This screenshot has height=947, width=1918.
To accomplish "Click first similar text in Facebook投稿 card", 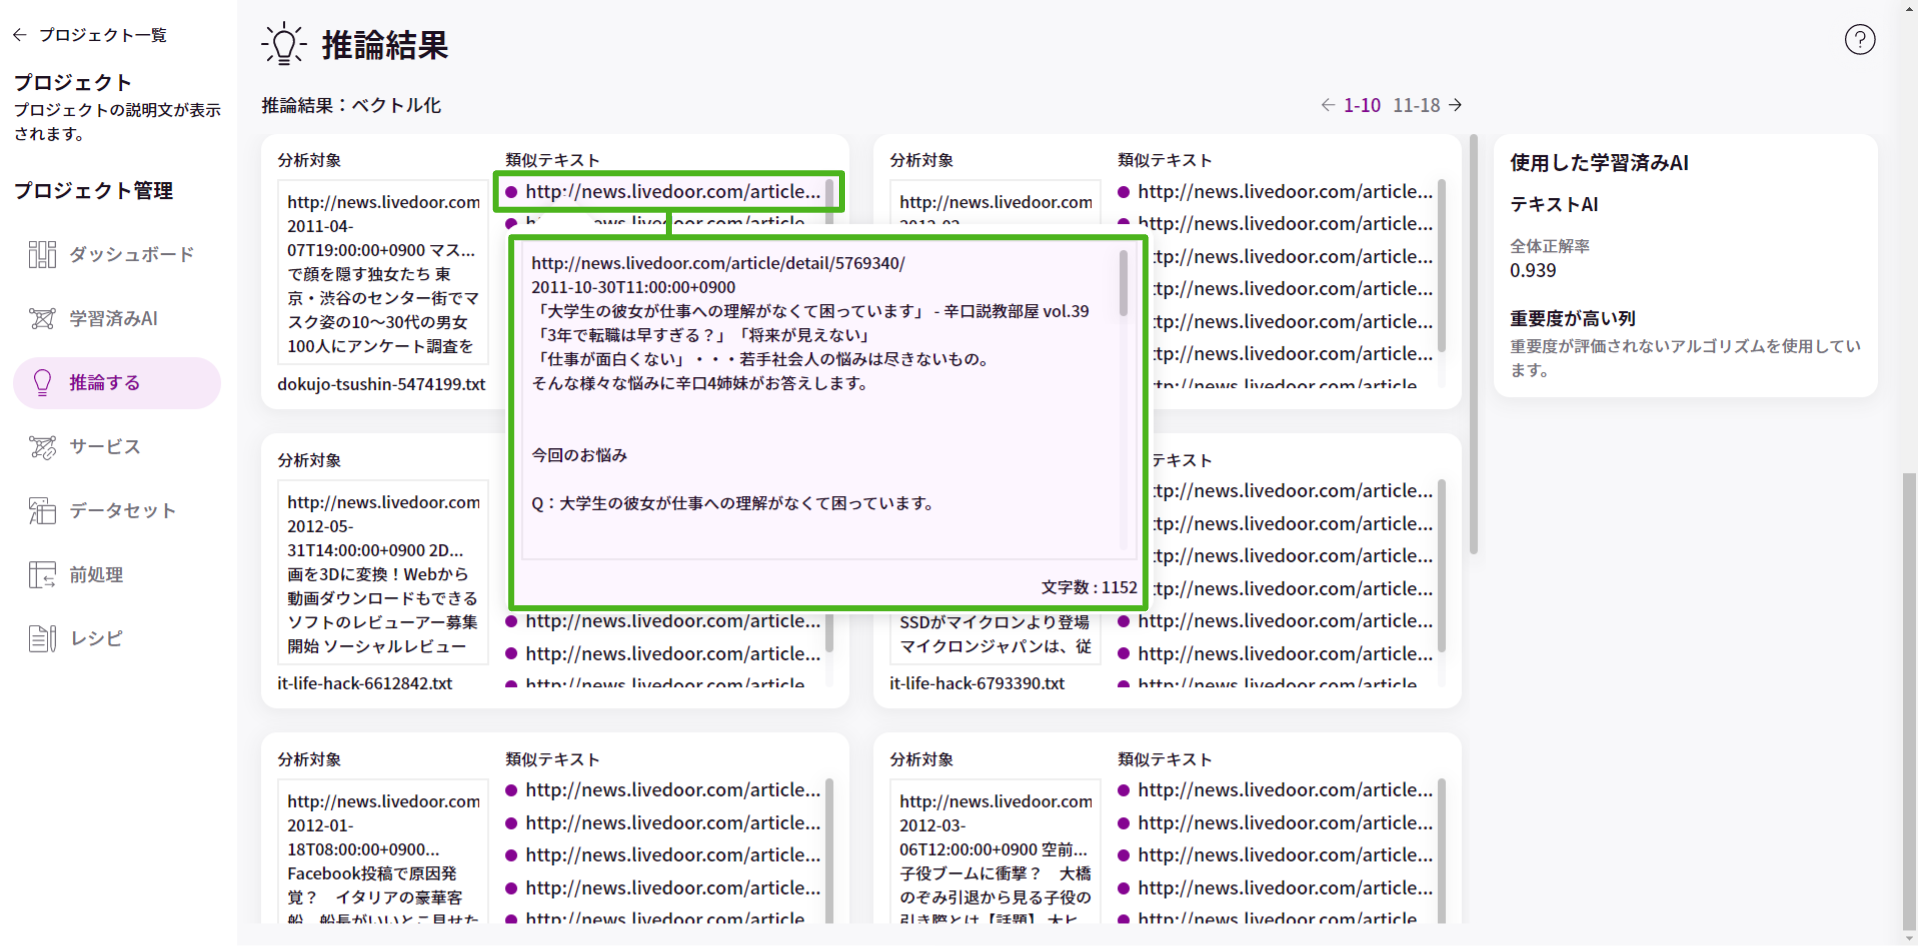I will (x=673, y=790).
